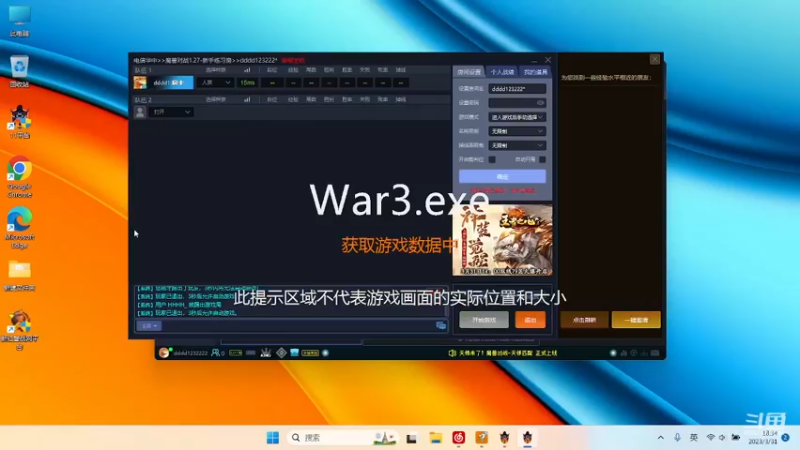Expand the second 无限制 dropdown
The width and height of the screenshot is (800, 450).
[x=517, y=146]
